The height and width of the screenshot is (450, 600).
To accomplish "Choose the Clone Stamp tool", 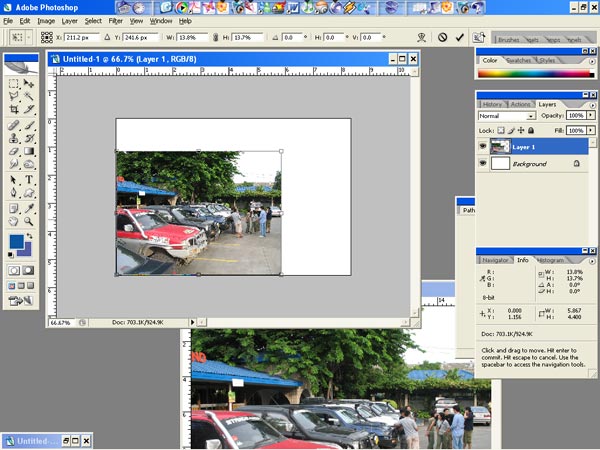I will tap(14, 138).
